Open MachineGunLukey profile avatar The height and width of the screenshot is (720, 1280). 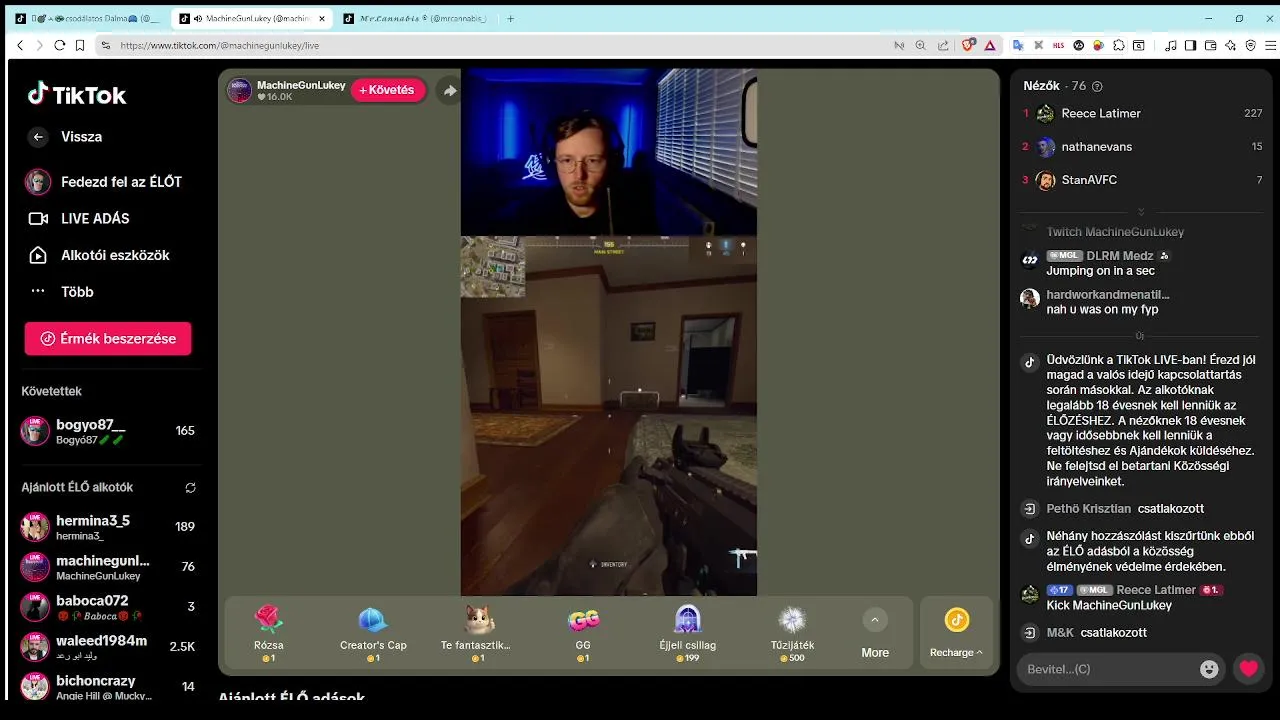tap(239, 91)
